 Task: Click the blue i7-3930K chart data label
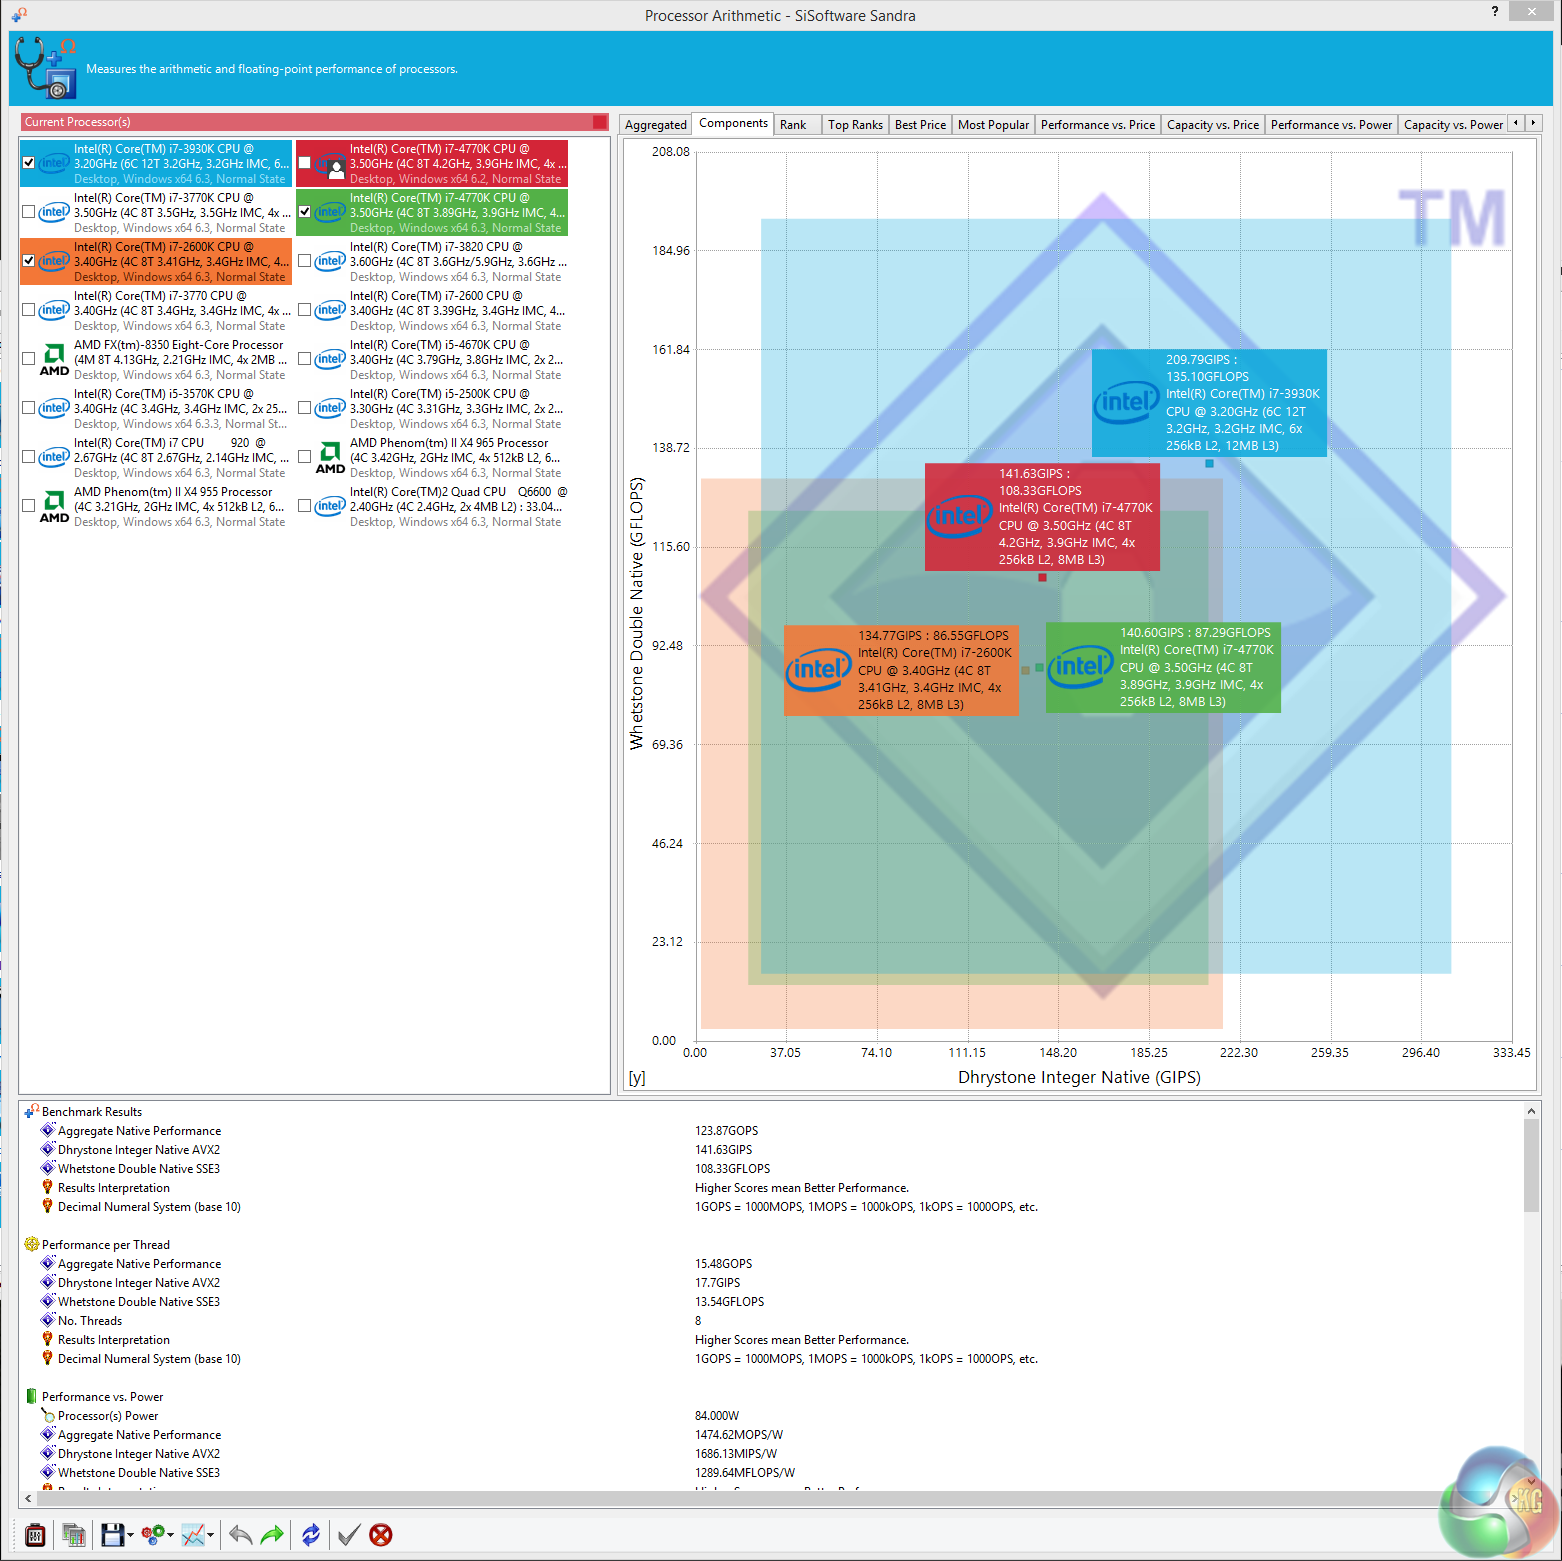[x=1209, y=403]
